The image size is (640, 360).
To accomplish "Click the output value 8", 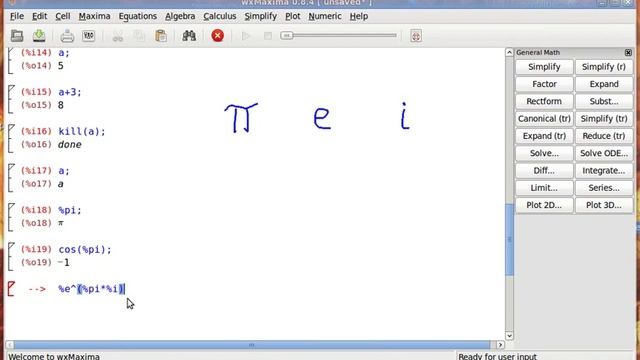I will 60,105.
